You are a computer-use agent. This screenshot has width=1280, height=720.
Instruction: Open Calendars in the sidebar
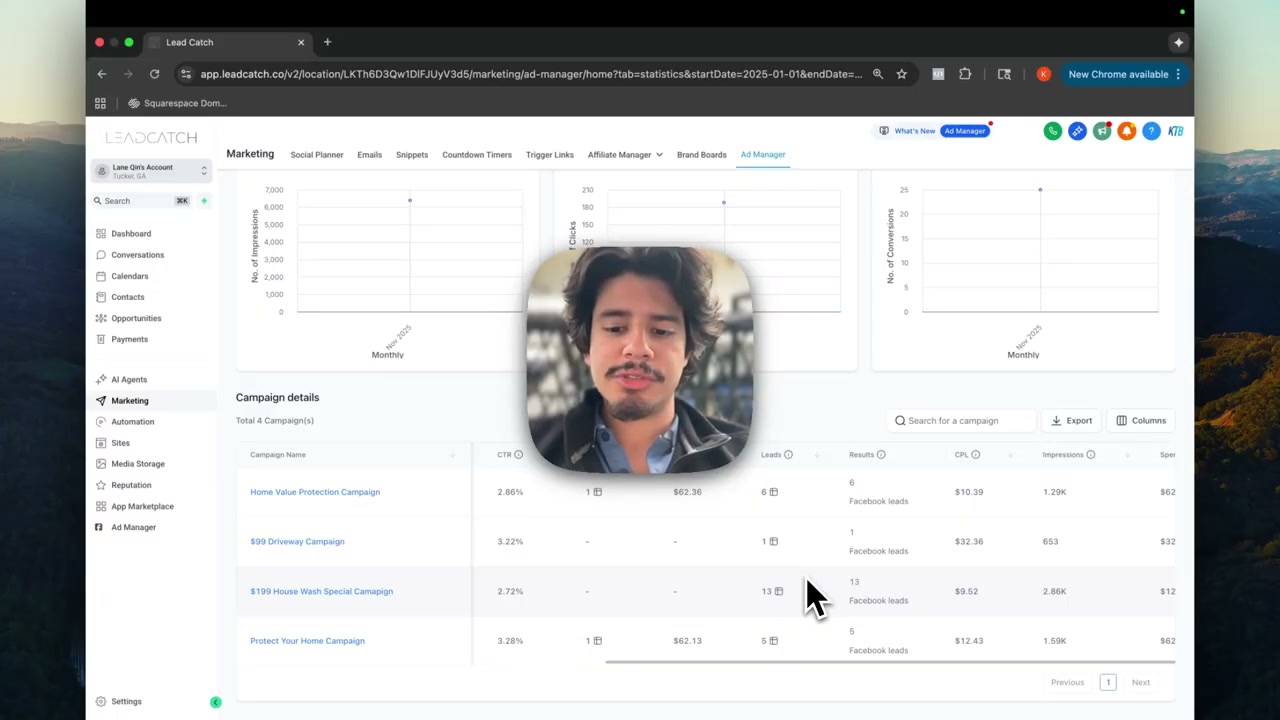[x=129, y=276]
